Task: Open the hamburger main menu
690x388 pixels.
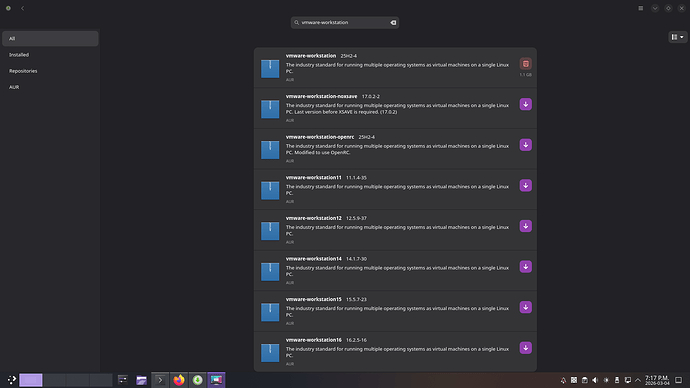Action: 641,8
